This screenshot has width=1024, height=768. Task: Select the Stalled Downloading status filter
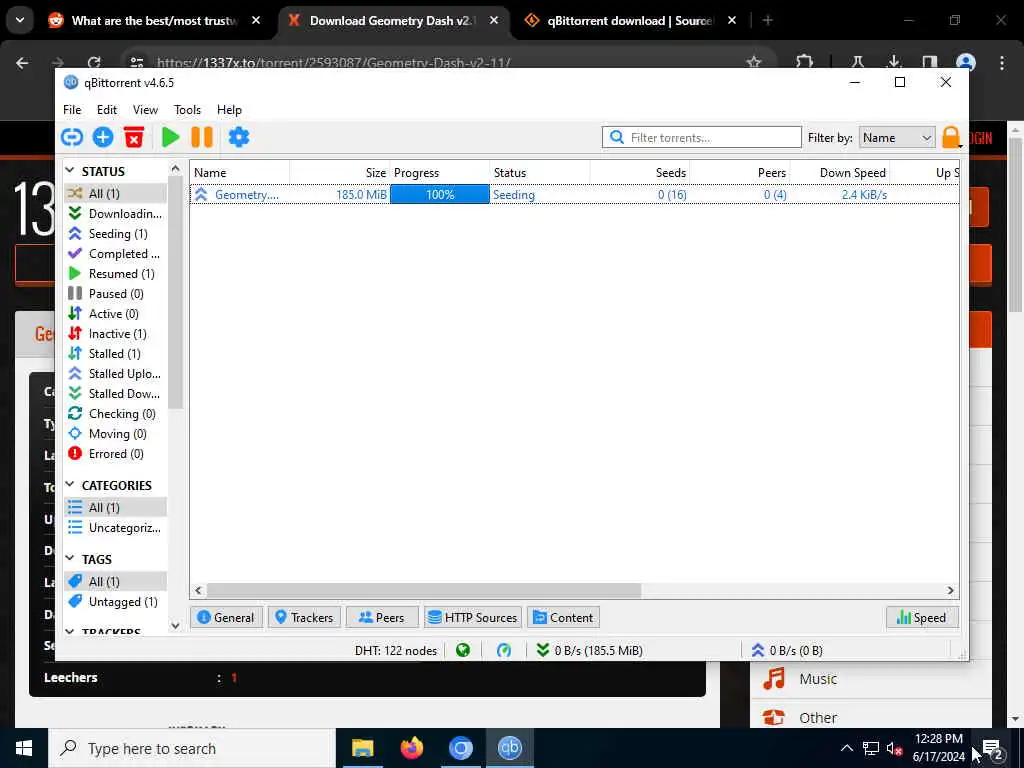(x=116, y=394)
